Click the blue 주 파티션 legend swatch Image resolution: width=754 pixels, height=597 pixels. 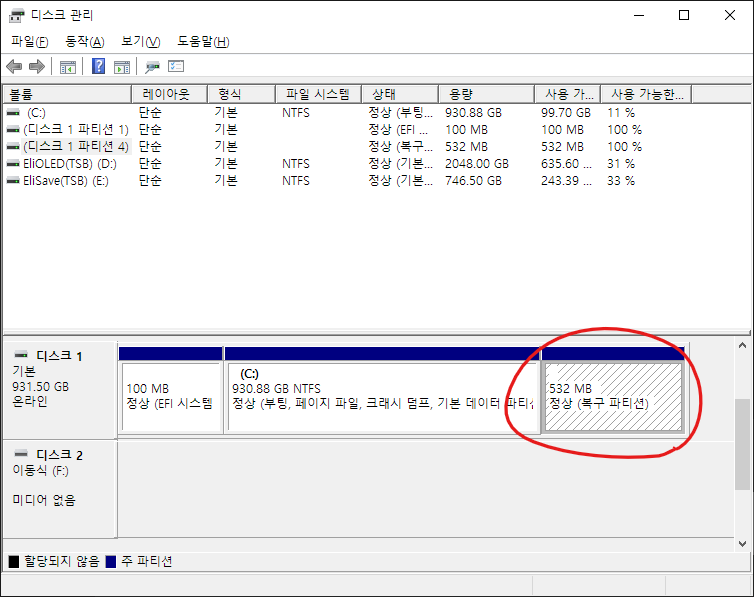click(x=111, y=561)
